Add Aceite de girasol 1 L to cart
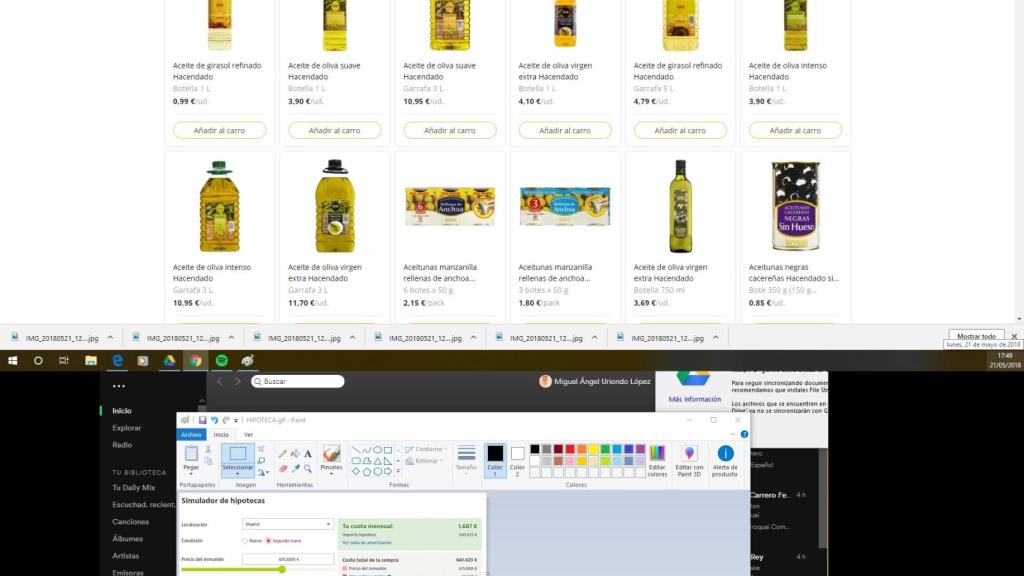Viewport: 1024px width, 576px height. click(x=219, y=130)
